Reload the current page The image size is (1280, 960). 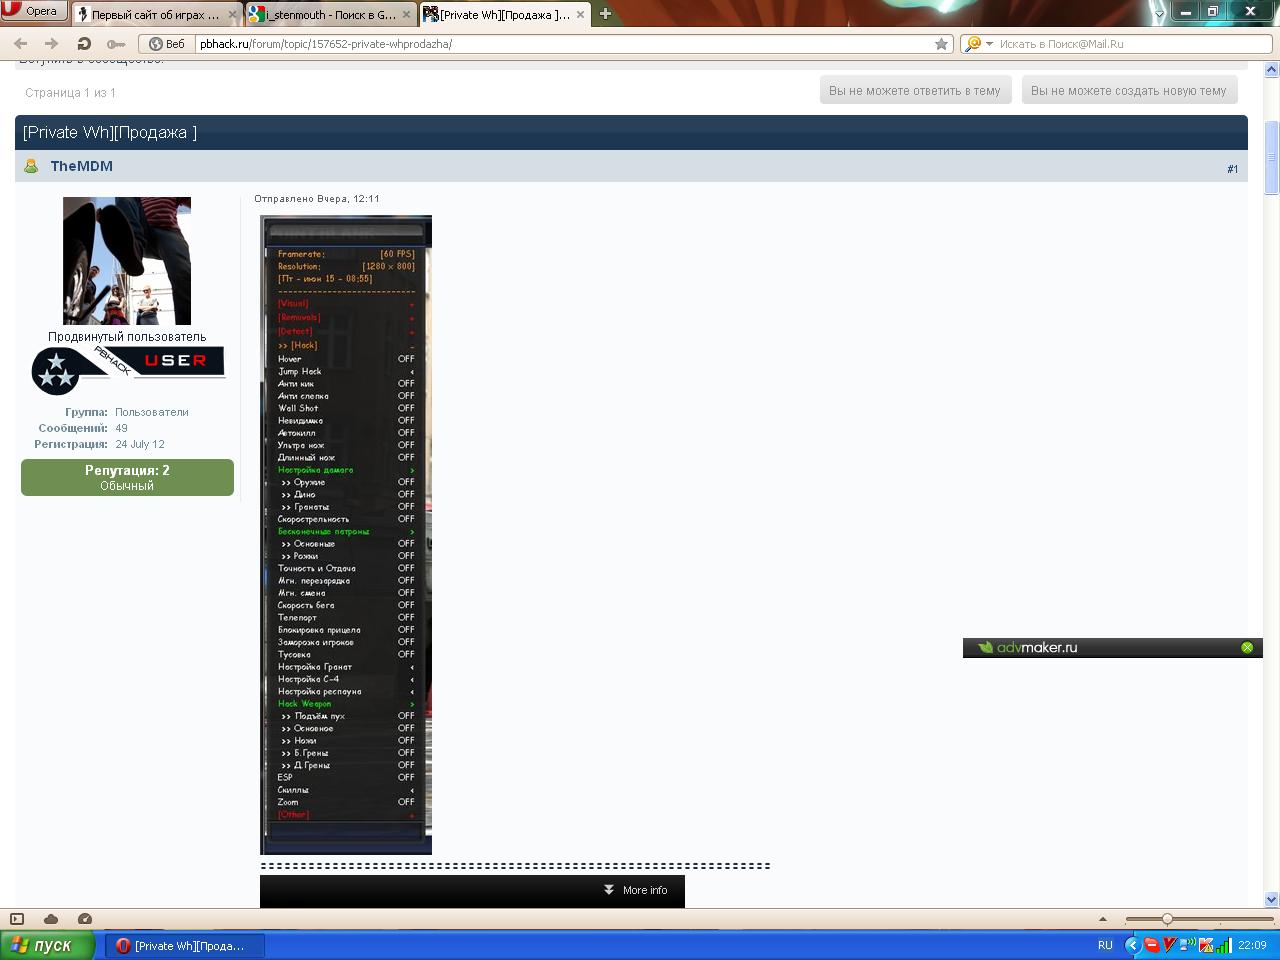84,44
